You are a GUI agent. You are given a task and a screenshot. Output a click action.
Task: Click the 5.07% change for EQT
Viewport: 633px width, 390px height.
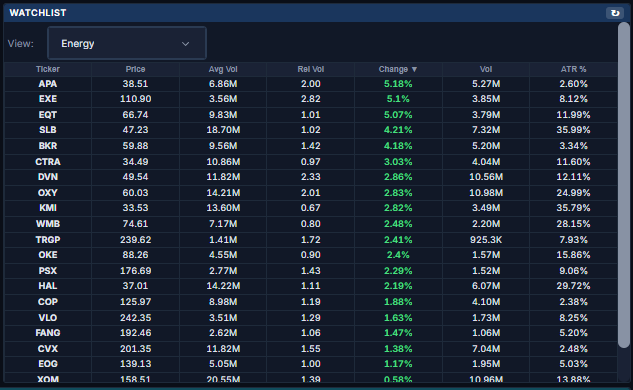(x=398, y=115)
